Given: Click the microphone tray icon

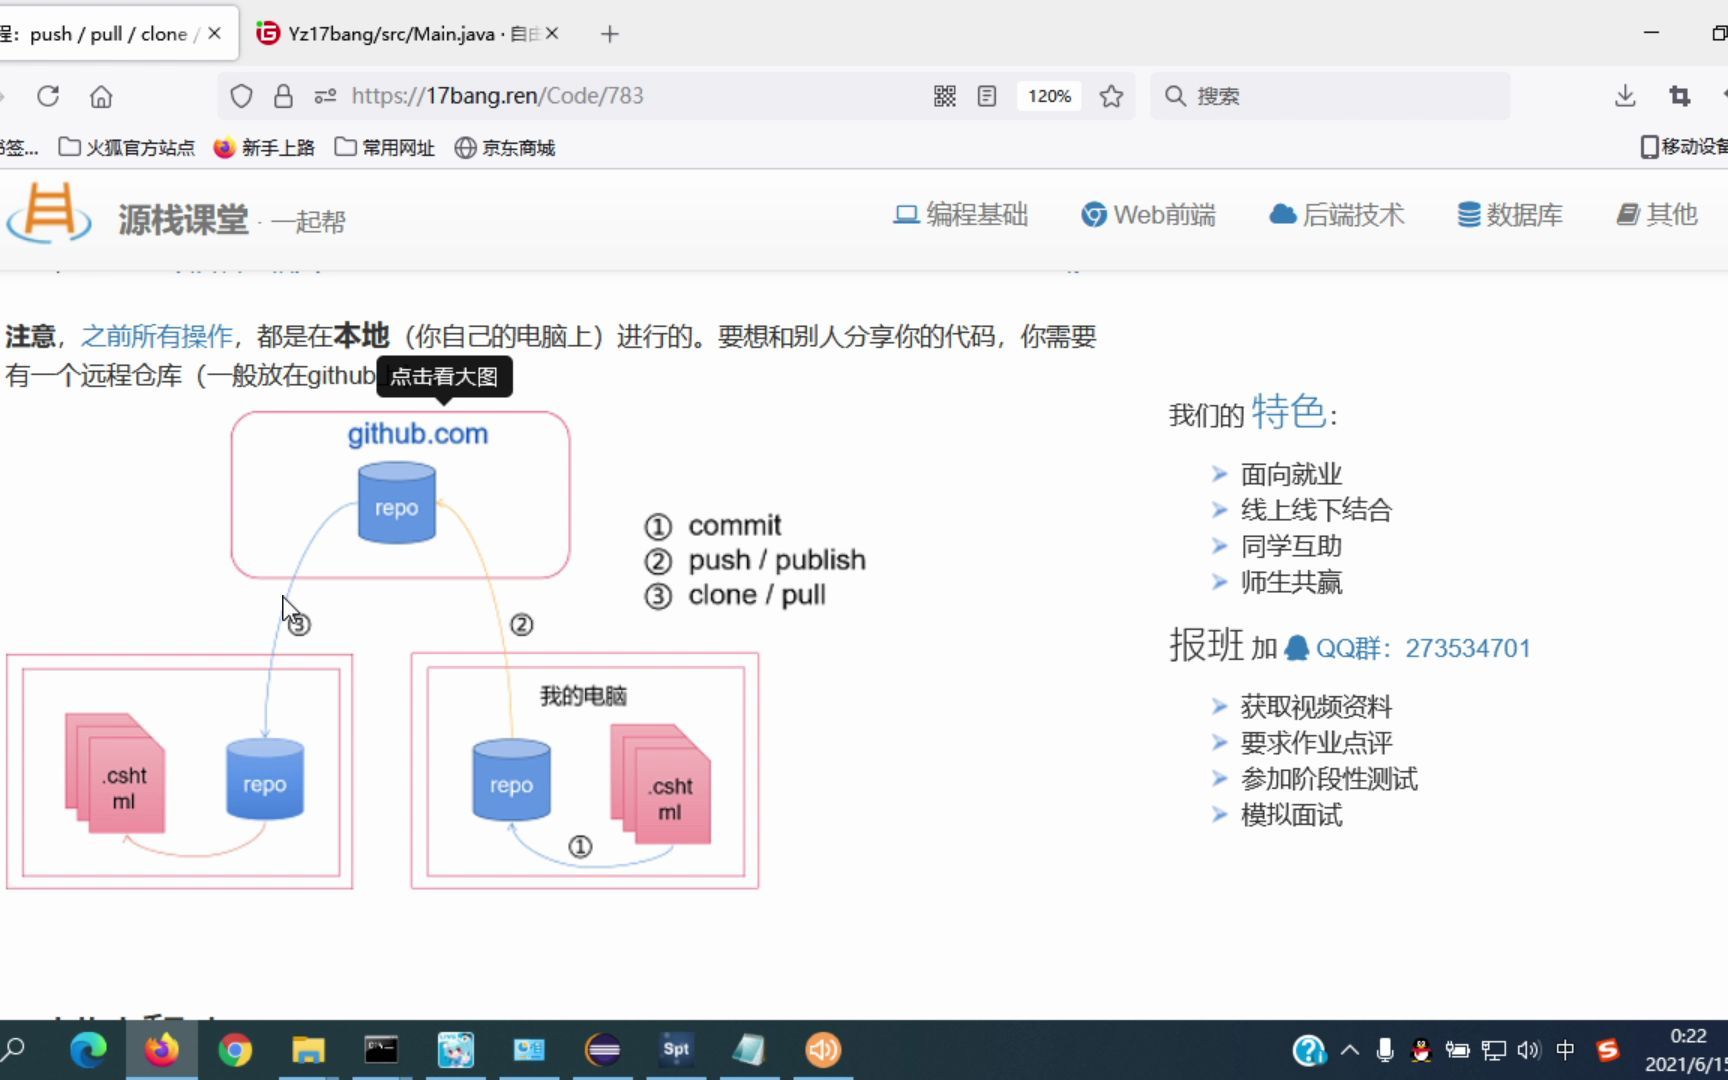Looking at the screenshot, I should click(1385, 1050).
